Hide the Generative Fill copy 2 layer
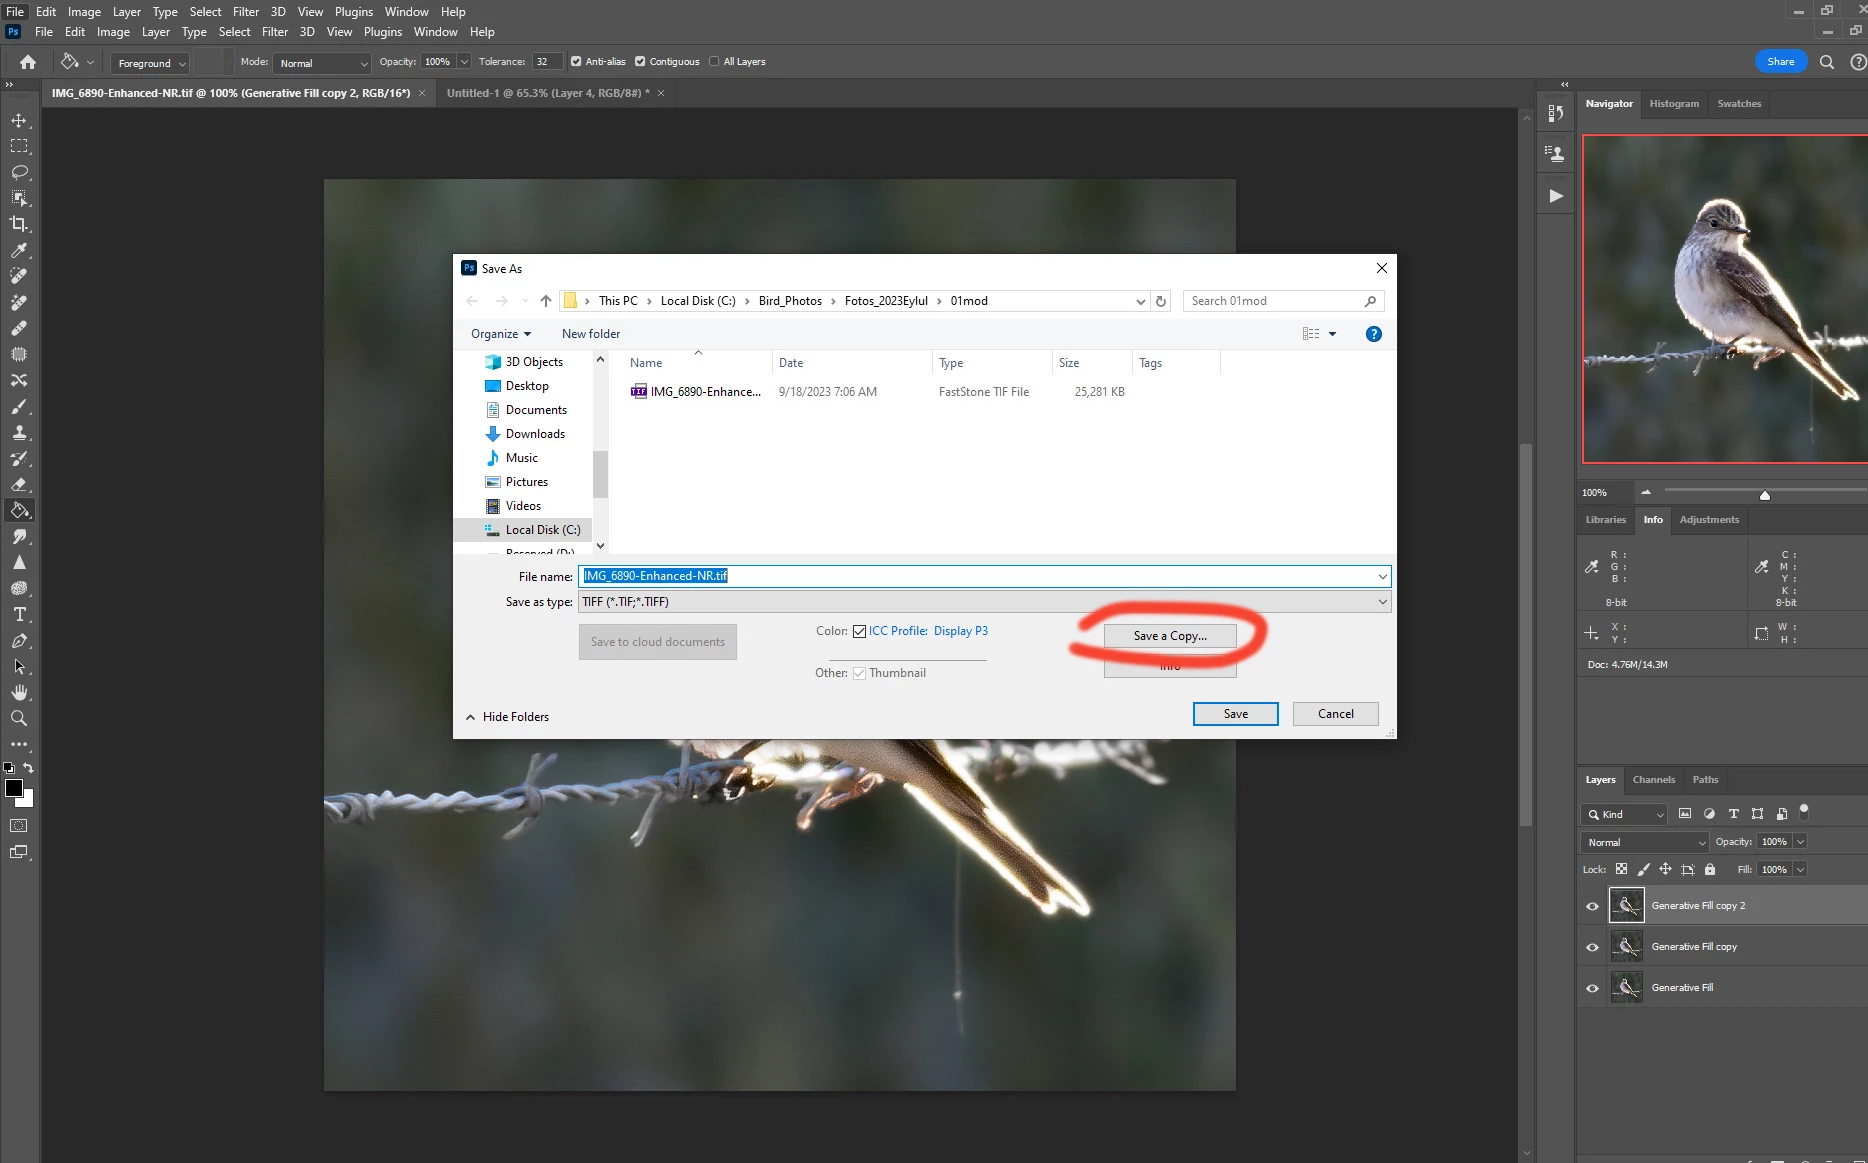1868x1163 pixels. point(1592,906)
